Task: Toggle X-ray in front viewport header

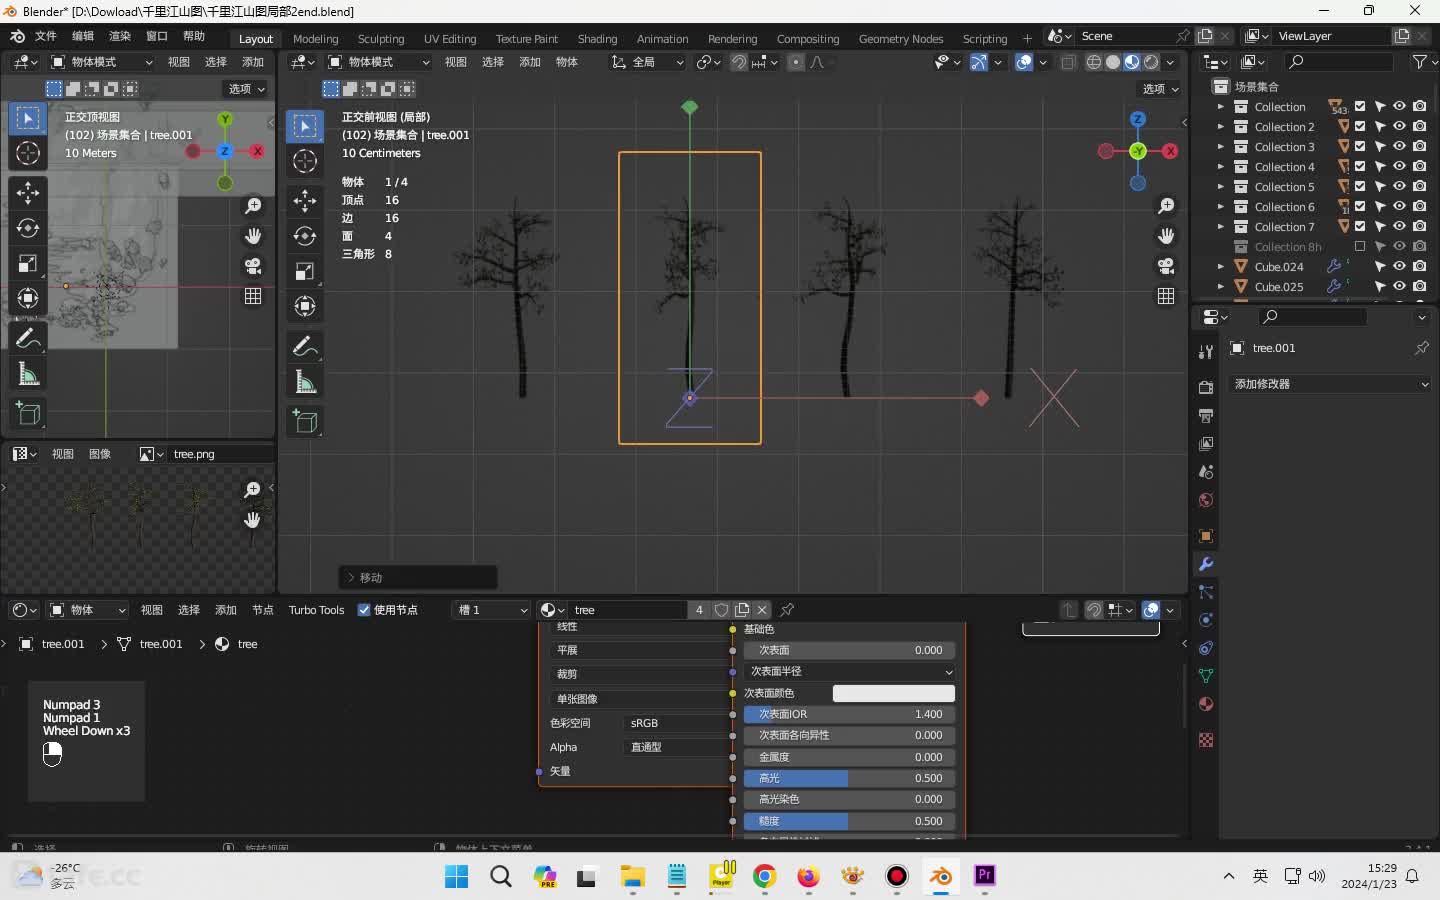Action: click(1068, 62)
